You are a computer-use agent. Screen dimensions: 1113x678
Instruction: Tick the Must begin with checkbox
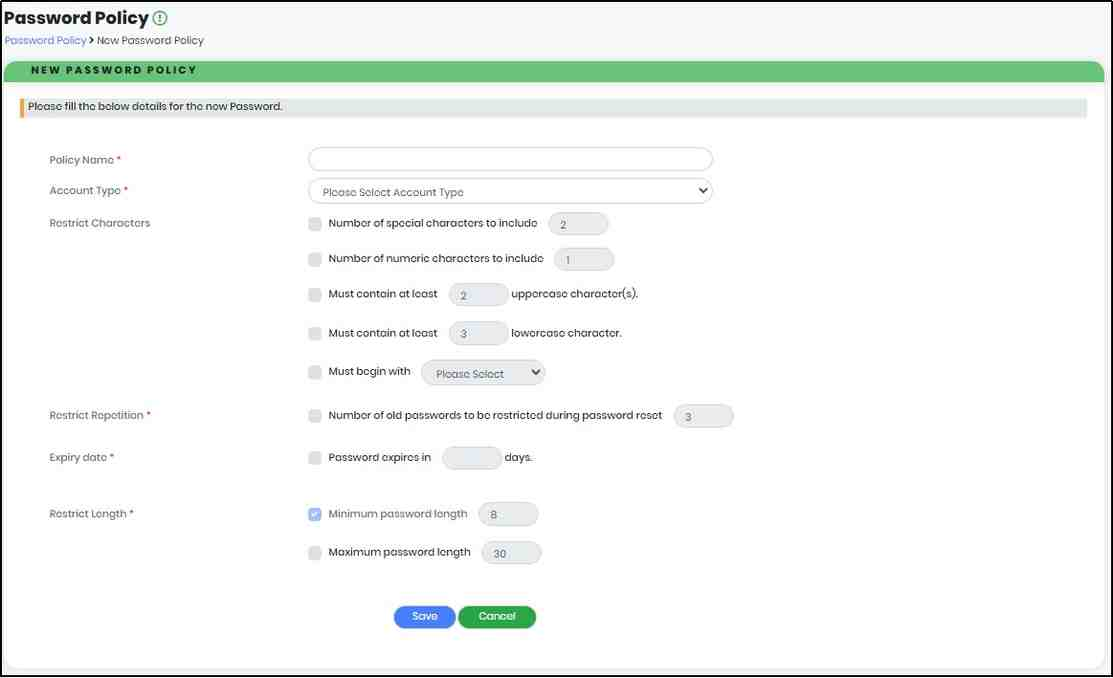(314, 372)
